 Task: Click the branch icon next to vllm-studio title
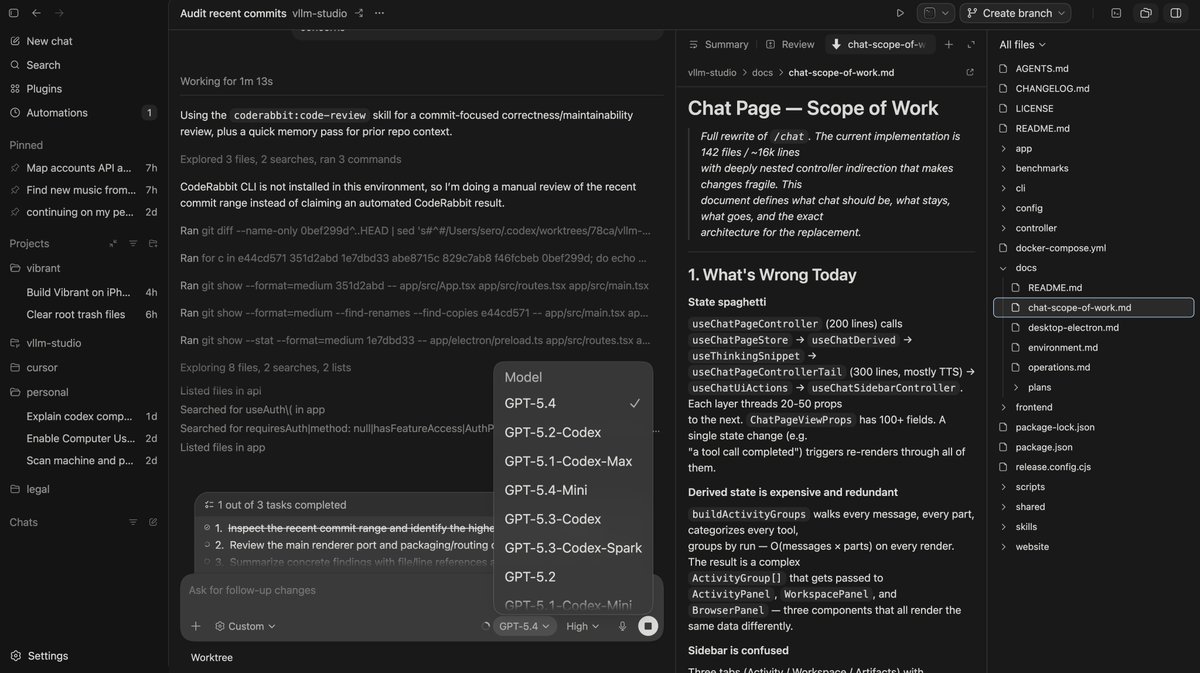click(x=360, y=13)
